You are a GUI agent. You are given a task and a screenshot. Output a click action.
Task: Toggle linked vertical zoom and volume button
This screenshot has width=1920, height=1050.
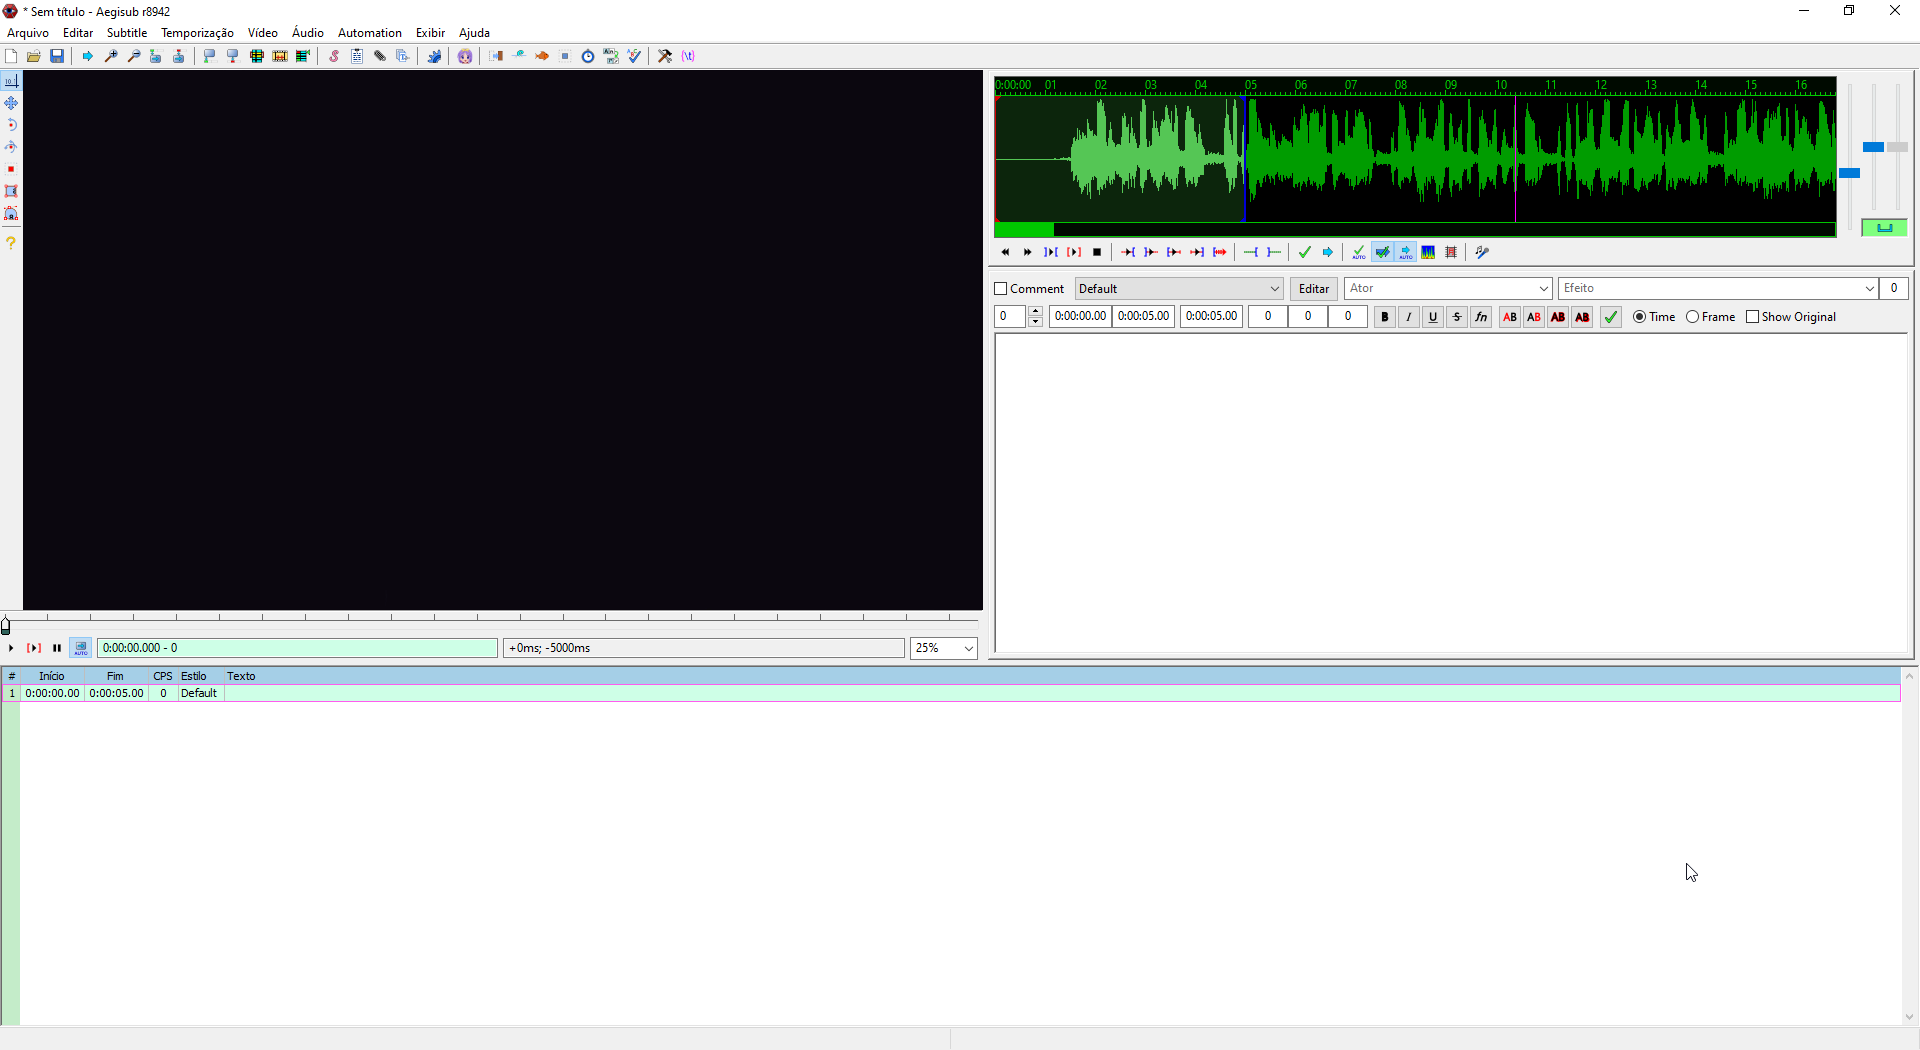pyautogui.click(x=1884, y=228)
